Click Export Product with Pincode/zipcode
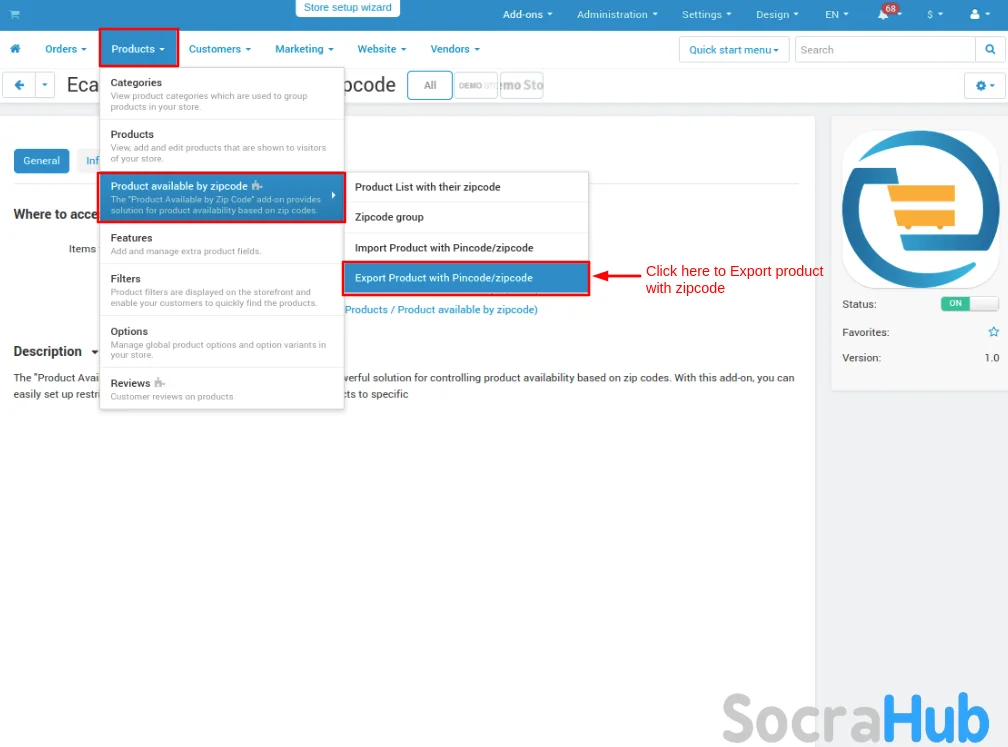This screenshot has height=747, width=1008. tap(466, 278)
